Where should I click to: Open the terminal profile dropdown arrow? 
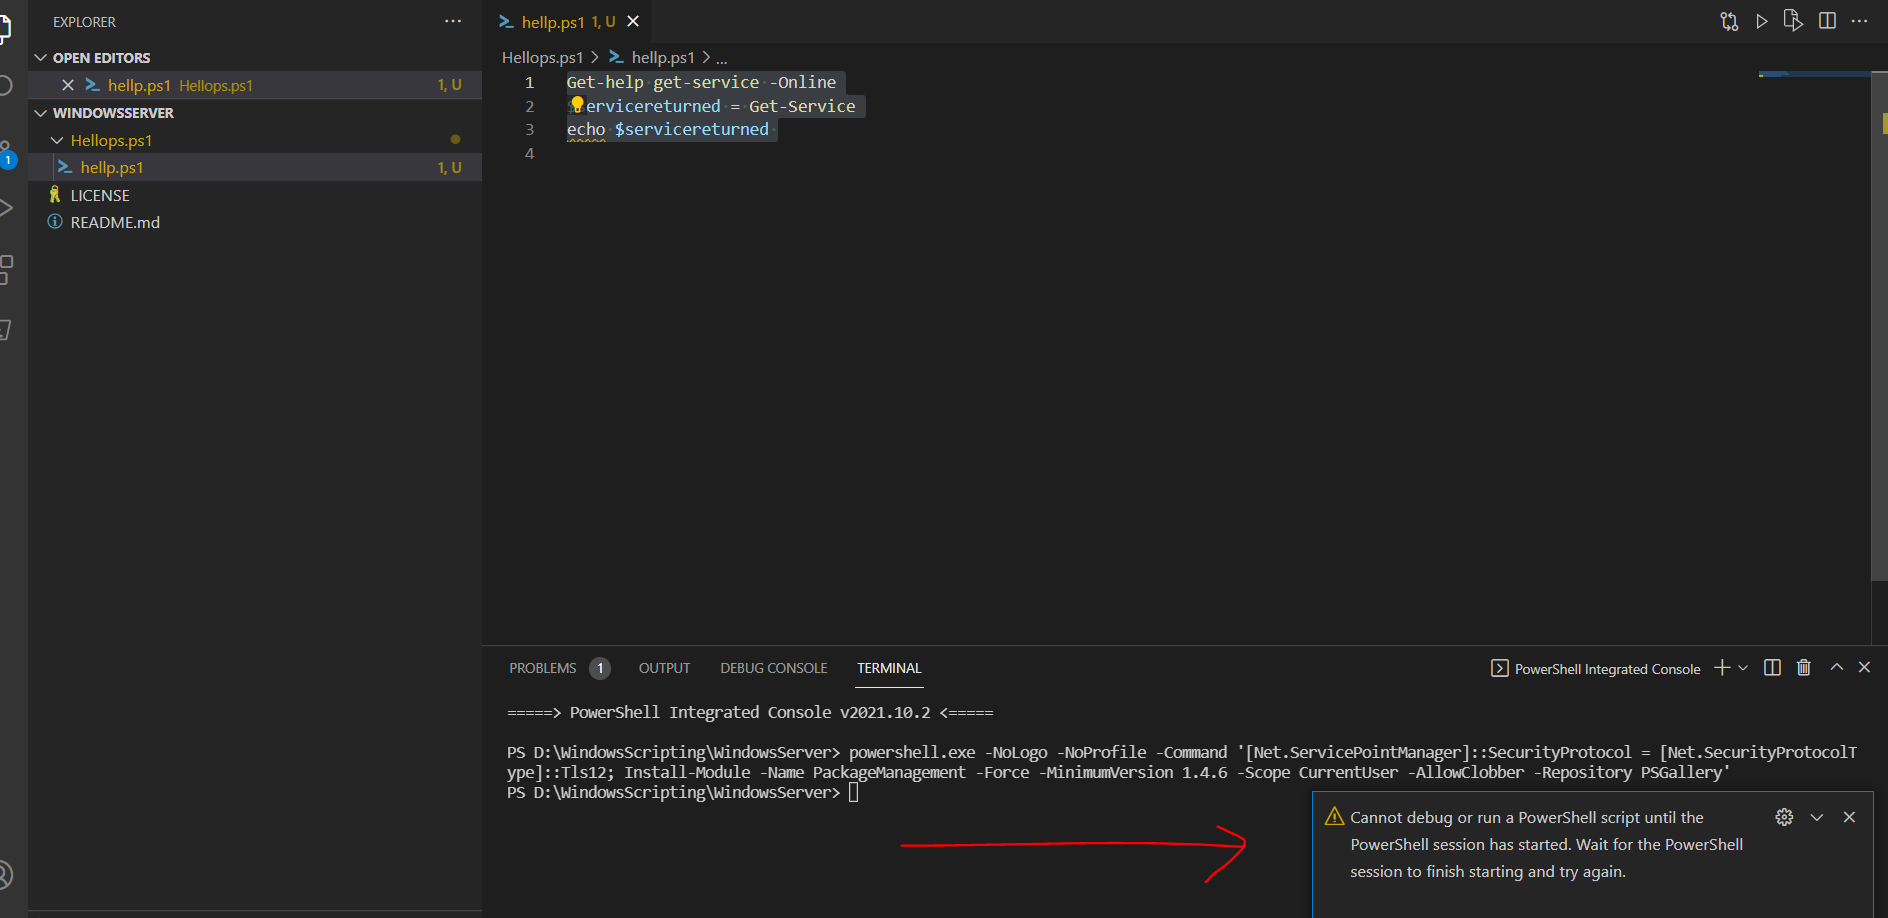click(1744, 667)
